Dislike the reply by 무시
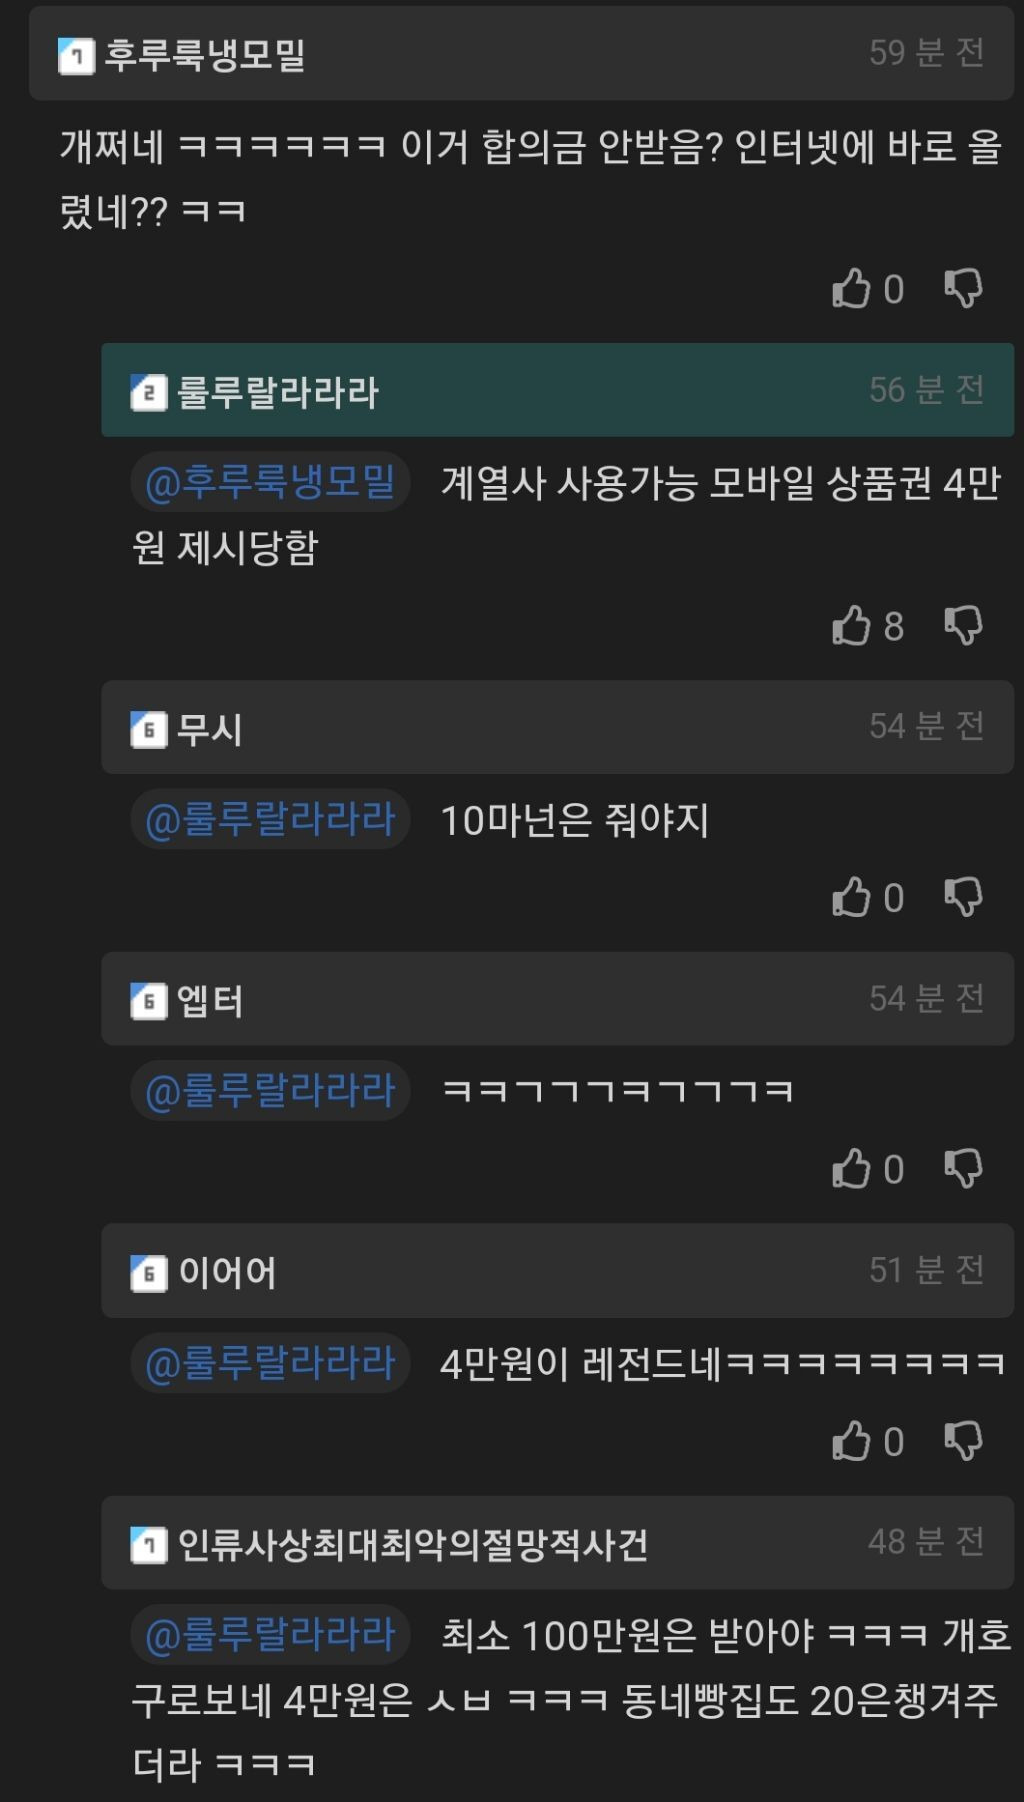1024x1802 pixels. (x=964, y=897)
